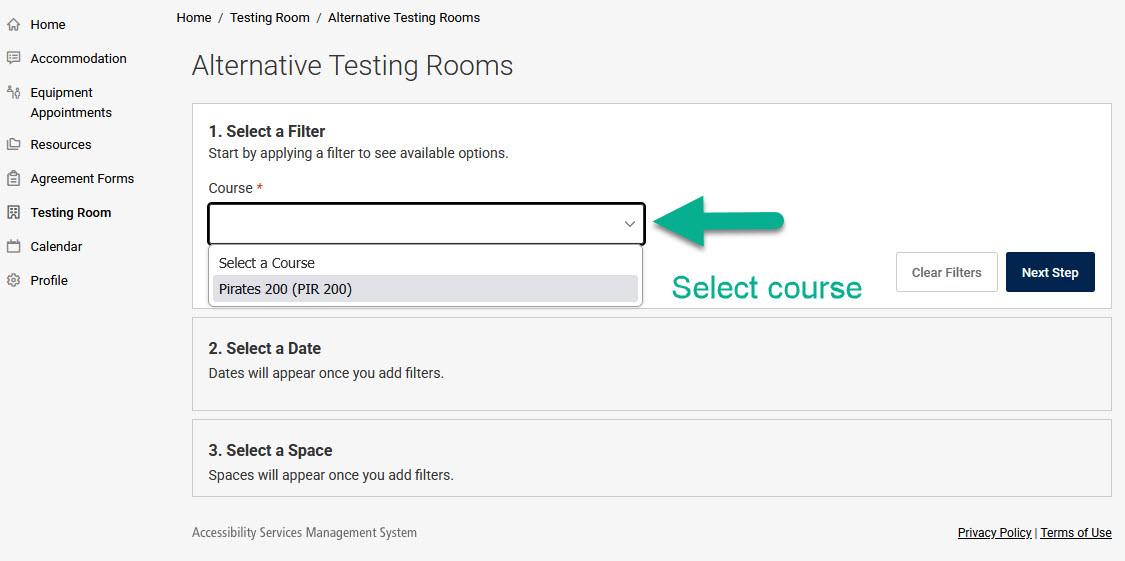This screenshot has height=561, width=1125.
Task: Click the Resources folder icon
Action: tap(13, 144)
